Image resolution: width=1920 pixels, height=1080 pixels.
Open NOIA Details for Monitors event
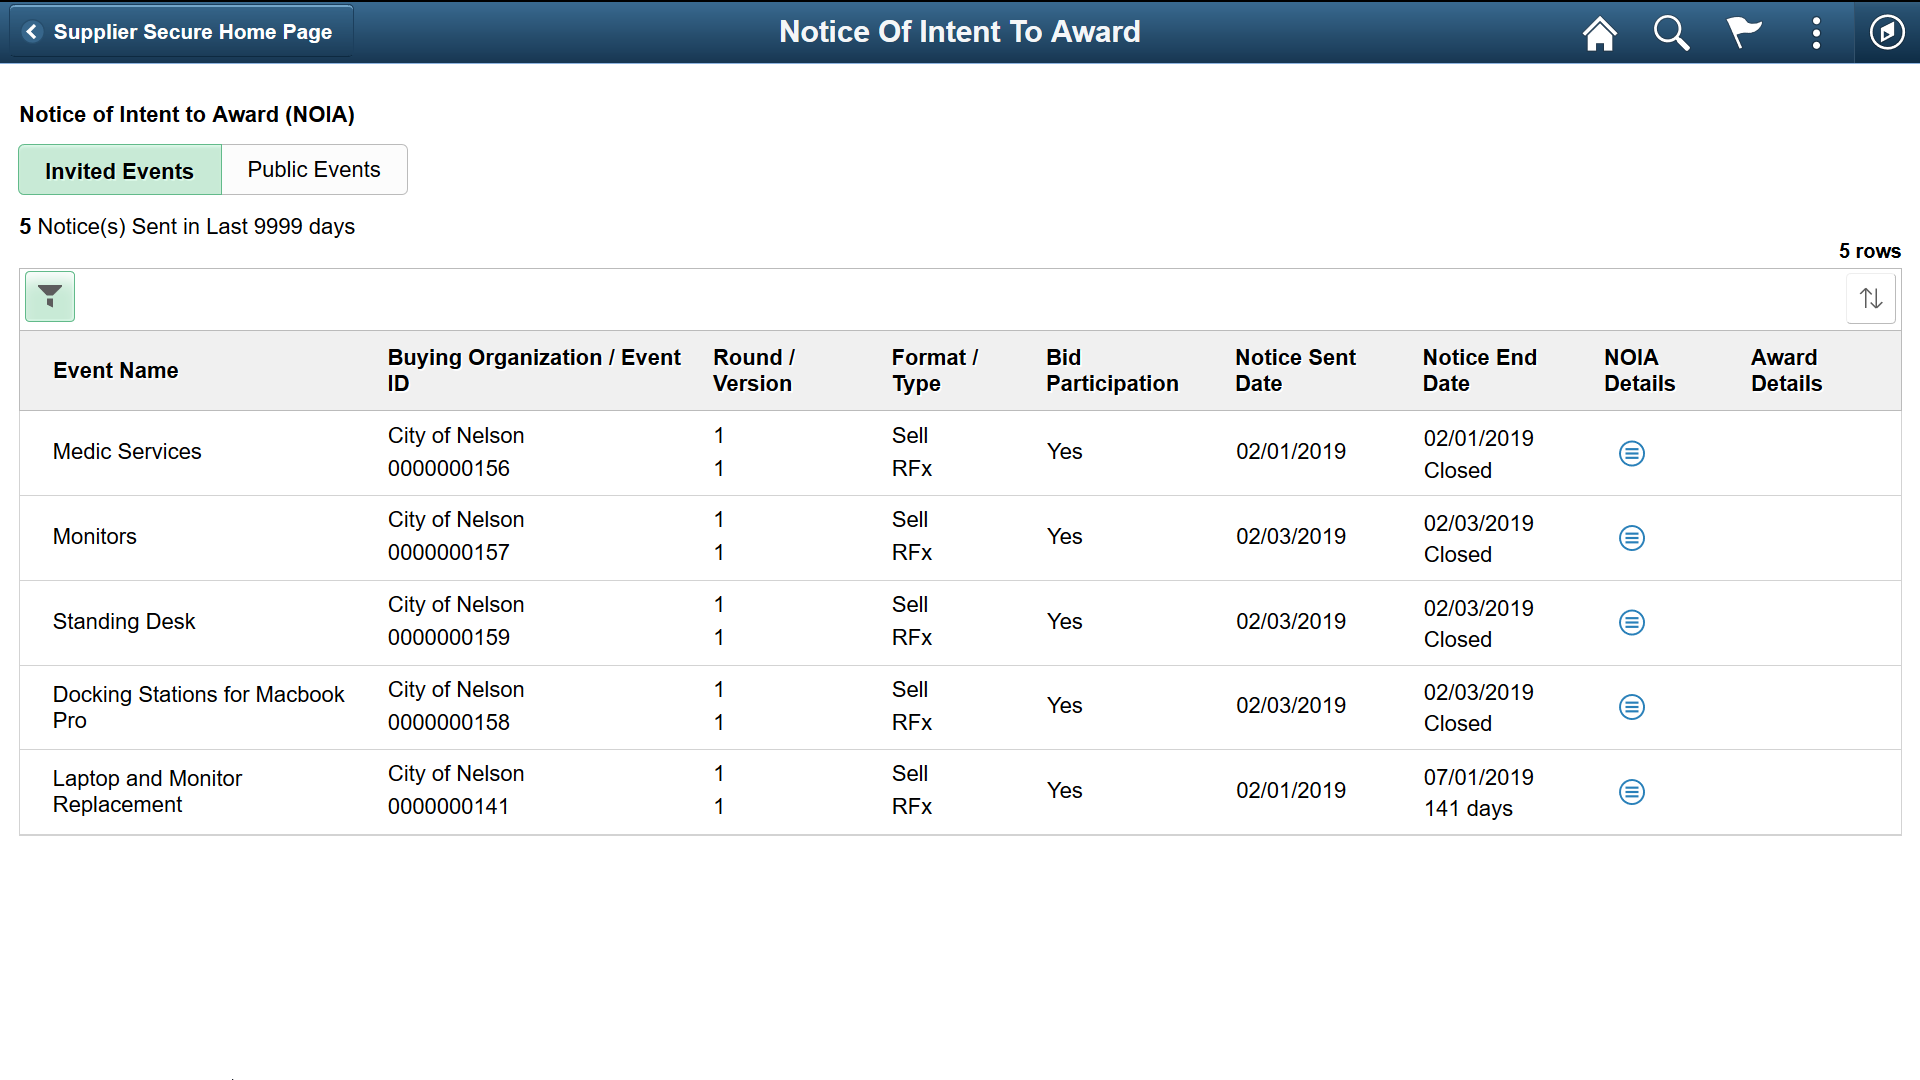pos(1631,537)
